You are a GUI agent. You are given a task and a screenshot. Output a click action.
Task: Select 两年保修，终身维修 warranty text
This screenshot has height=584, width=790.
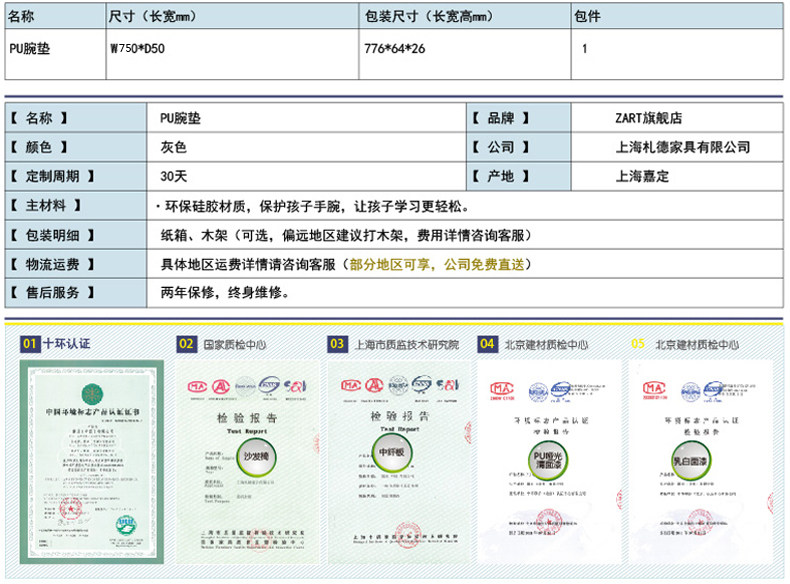coord(224,292)
